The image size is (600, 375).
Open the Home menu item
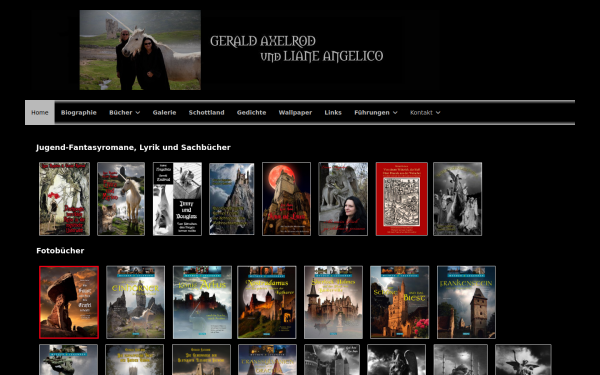click(x=40, y=112)
